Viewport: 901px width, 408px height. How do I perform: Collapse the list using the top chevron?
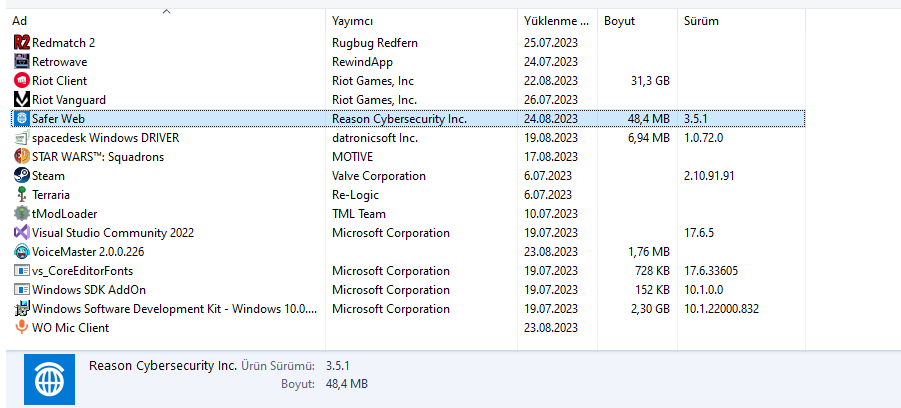166,11
